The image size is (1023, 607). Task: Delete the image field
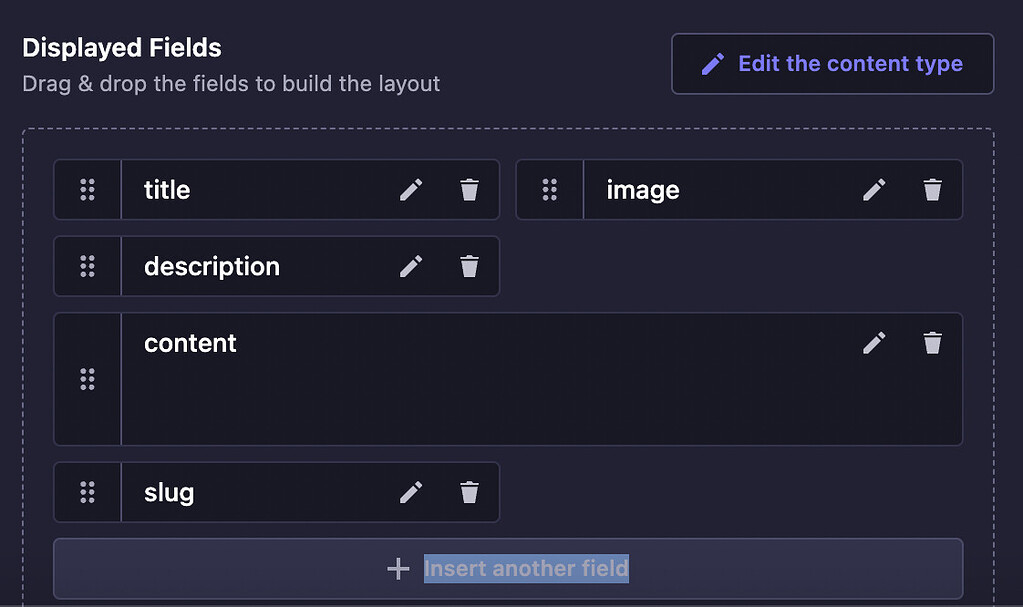(x=932, y=189)
